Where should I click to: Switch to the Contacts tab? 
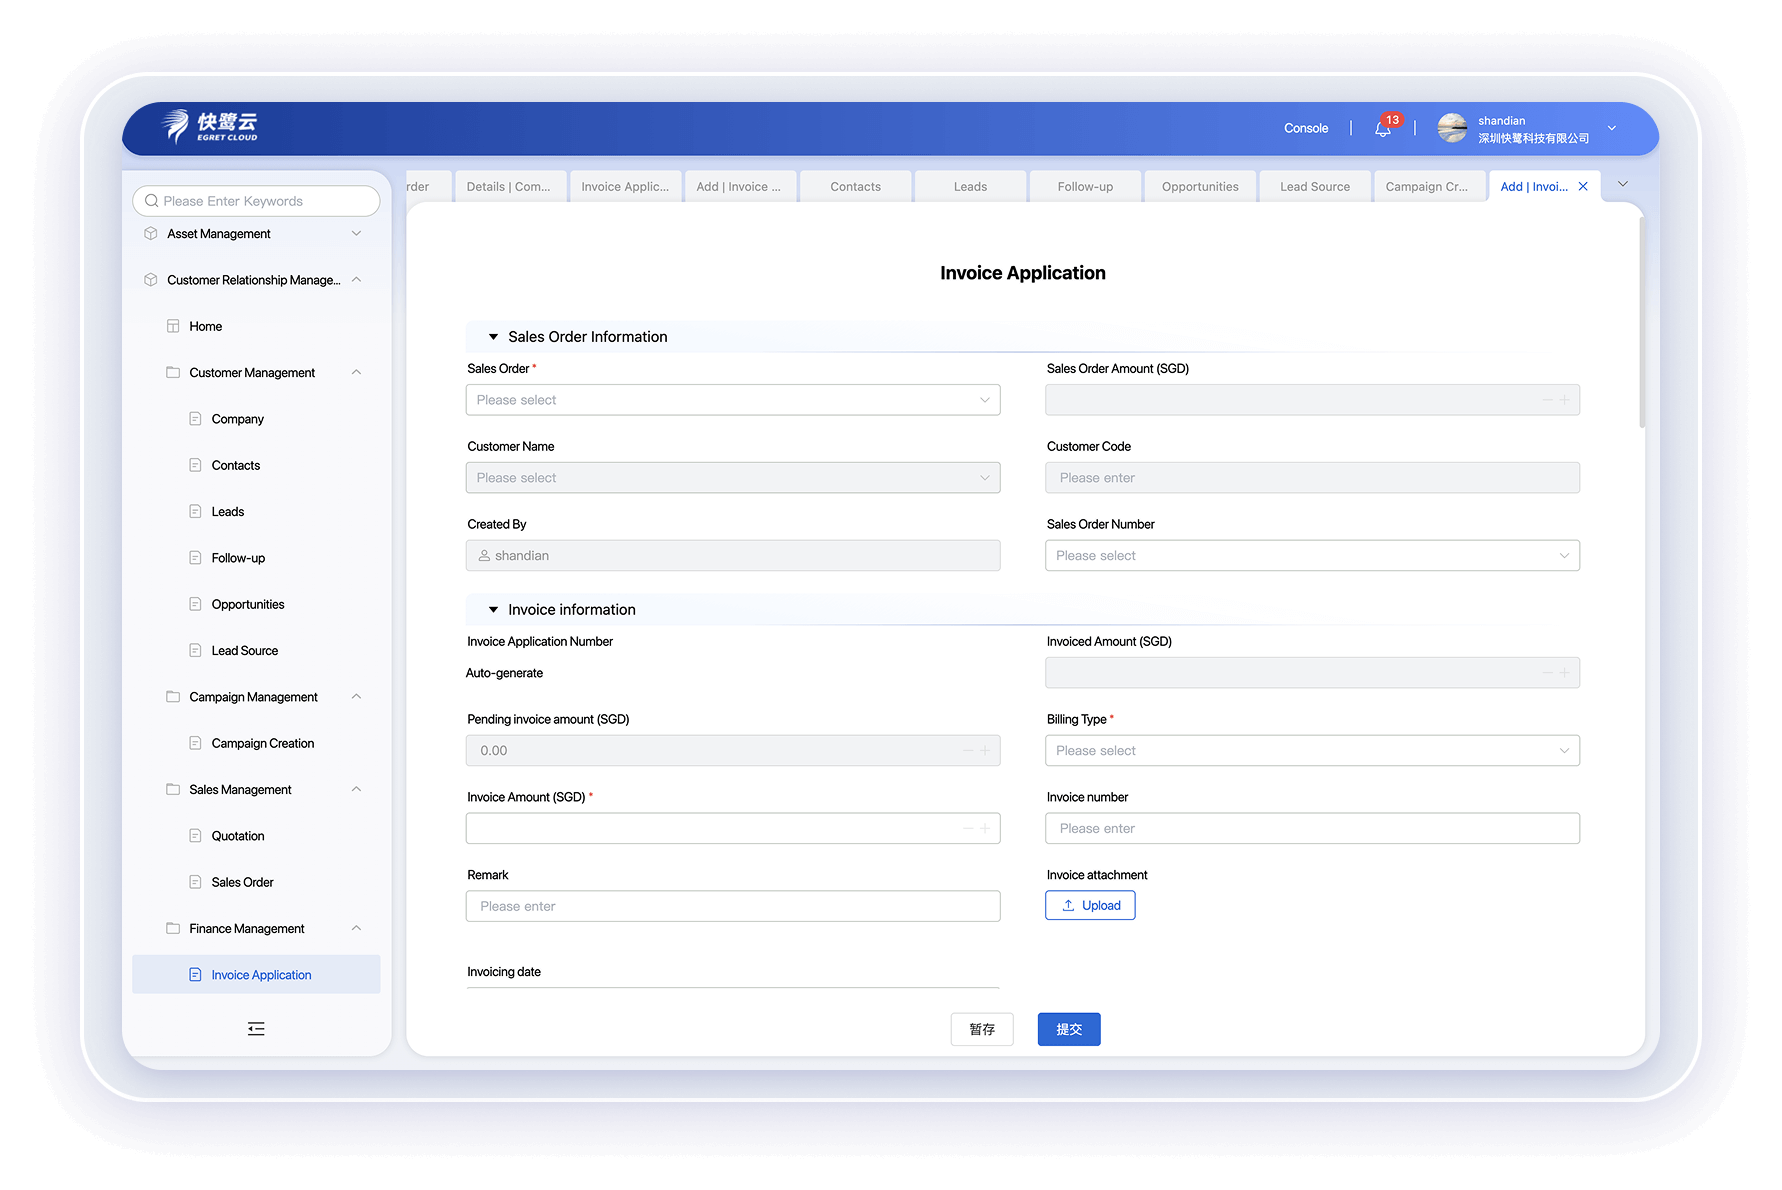click(x=855, y=186)
